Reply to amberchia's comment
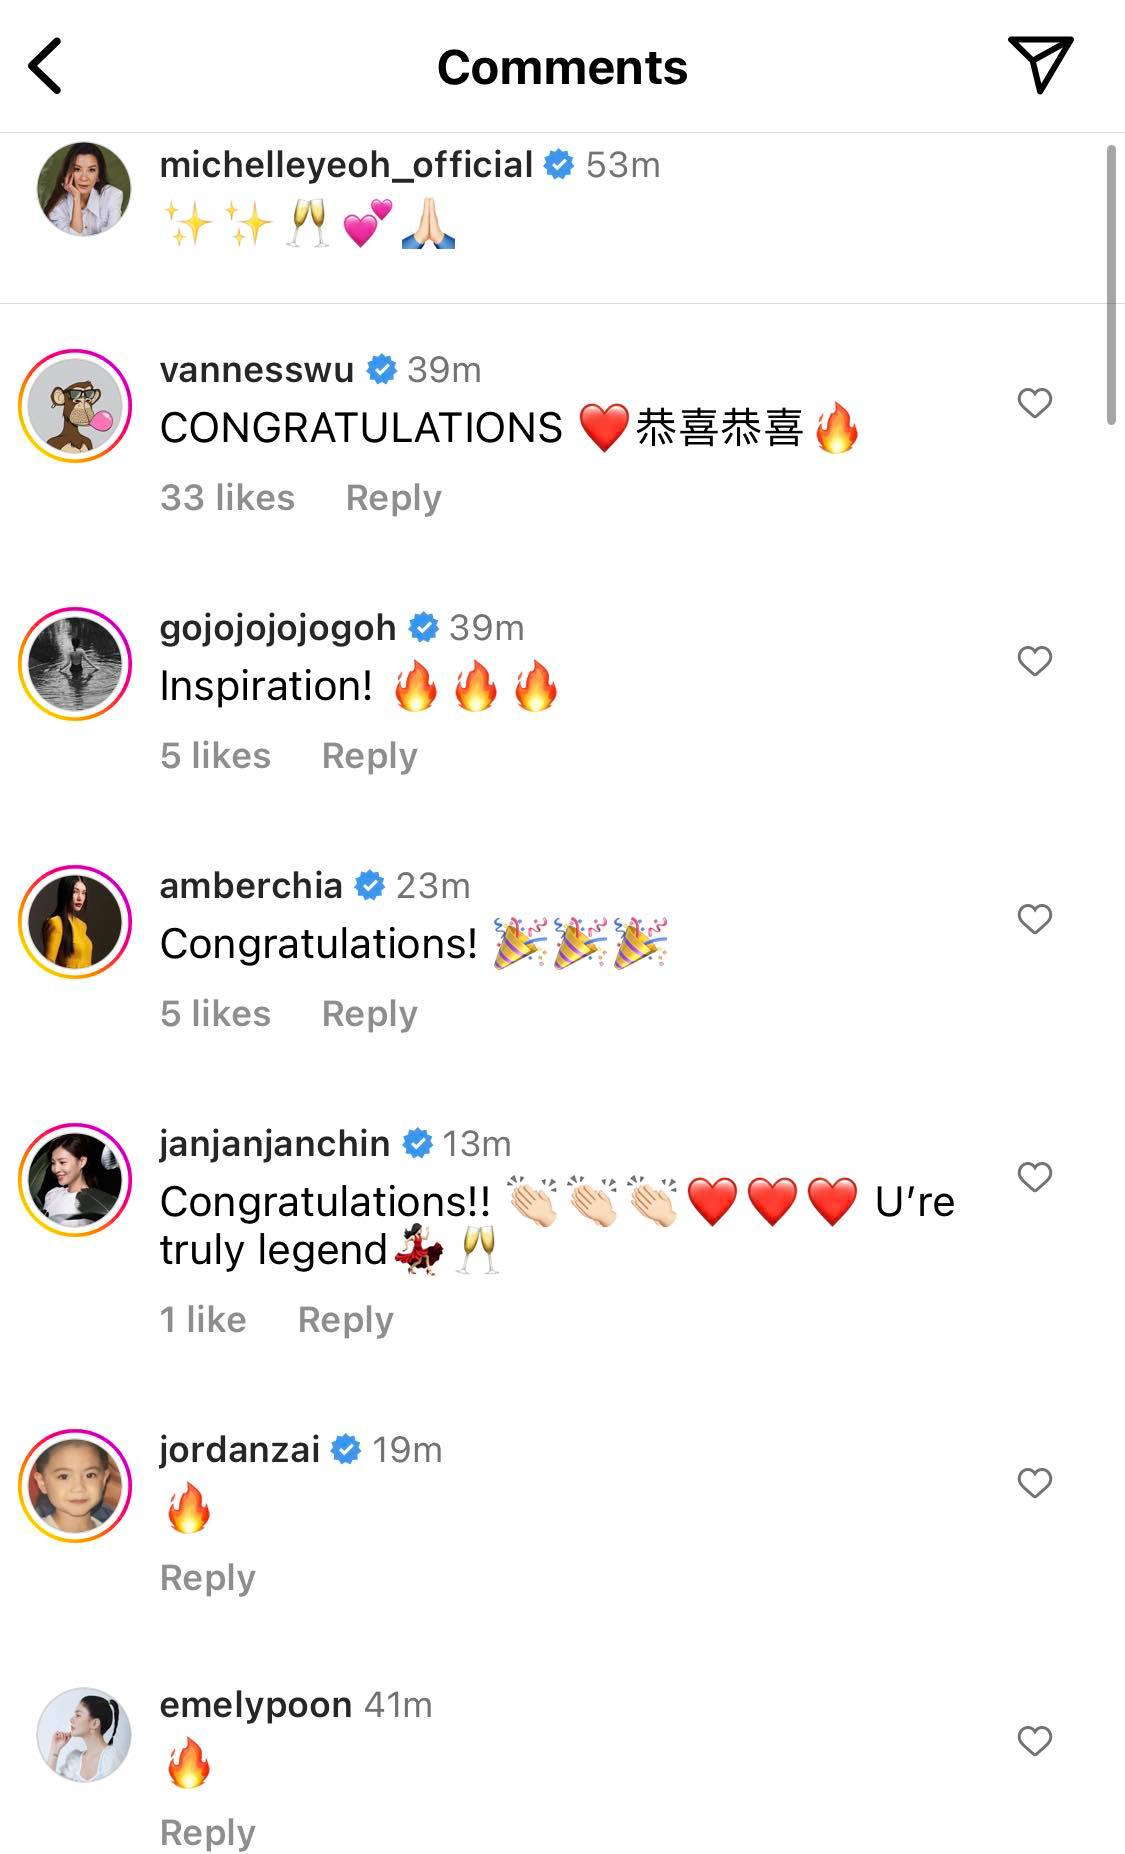Image resolution: width=1125 pixels, height=1854 pixels. point(369,1014)
